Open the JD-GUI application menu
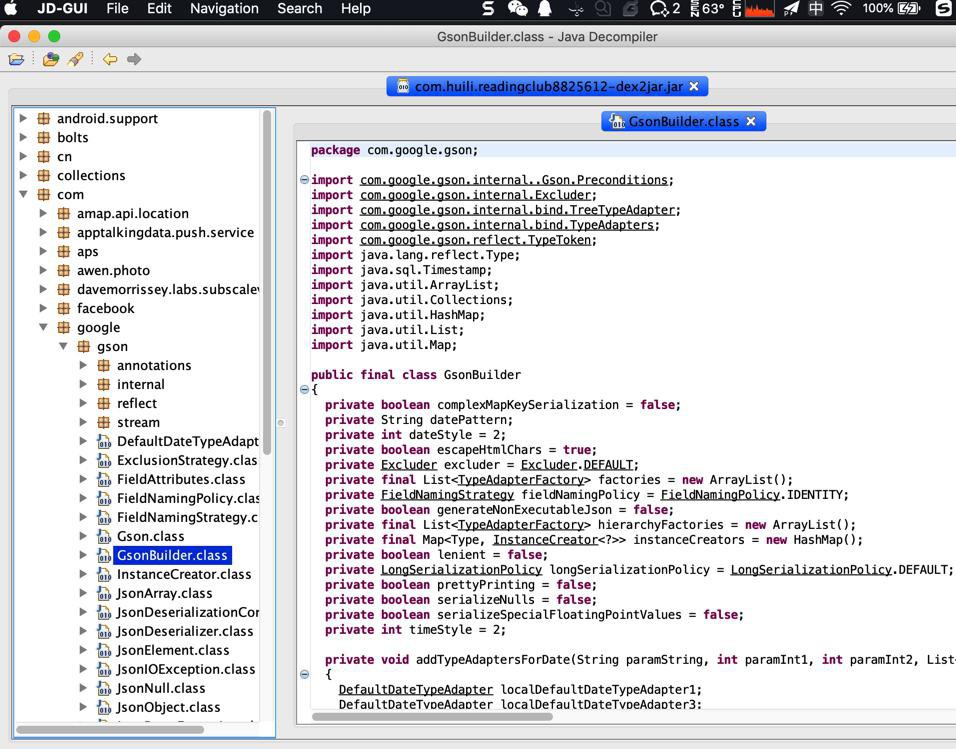The width and height of the screenshot is (956, 749). [x=62, y=9]
